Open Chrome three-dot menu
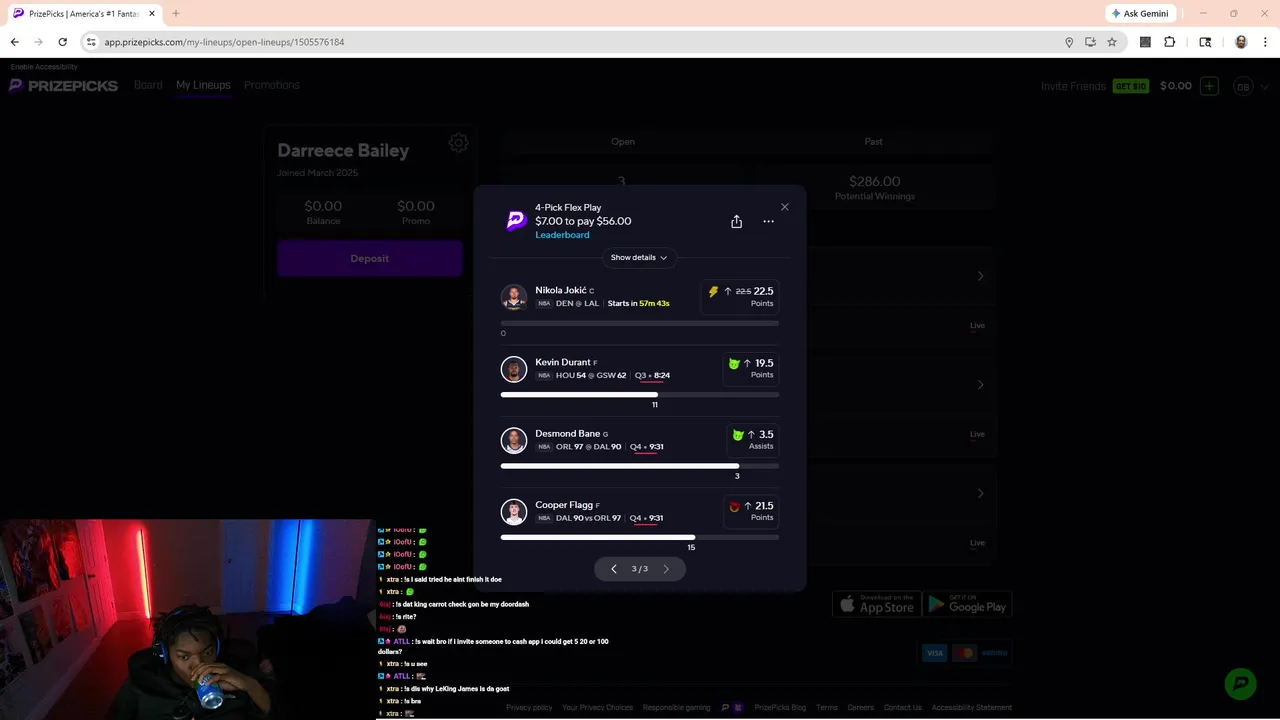The height and width of the screenshot is (720, 1280). (1265, 42)
